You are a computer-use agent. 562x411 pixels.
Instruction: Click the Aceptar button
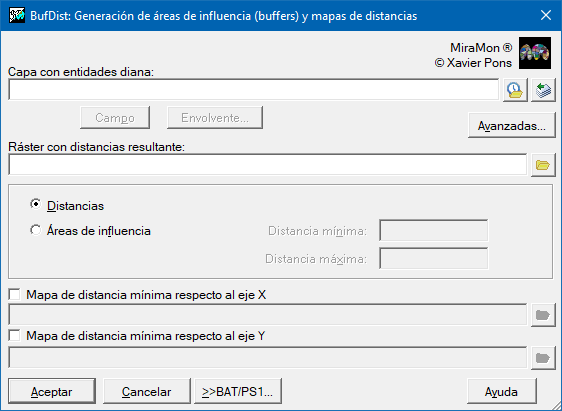(52, 391)
